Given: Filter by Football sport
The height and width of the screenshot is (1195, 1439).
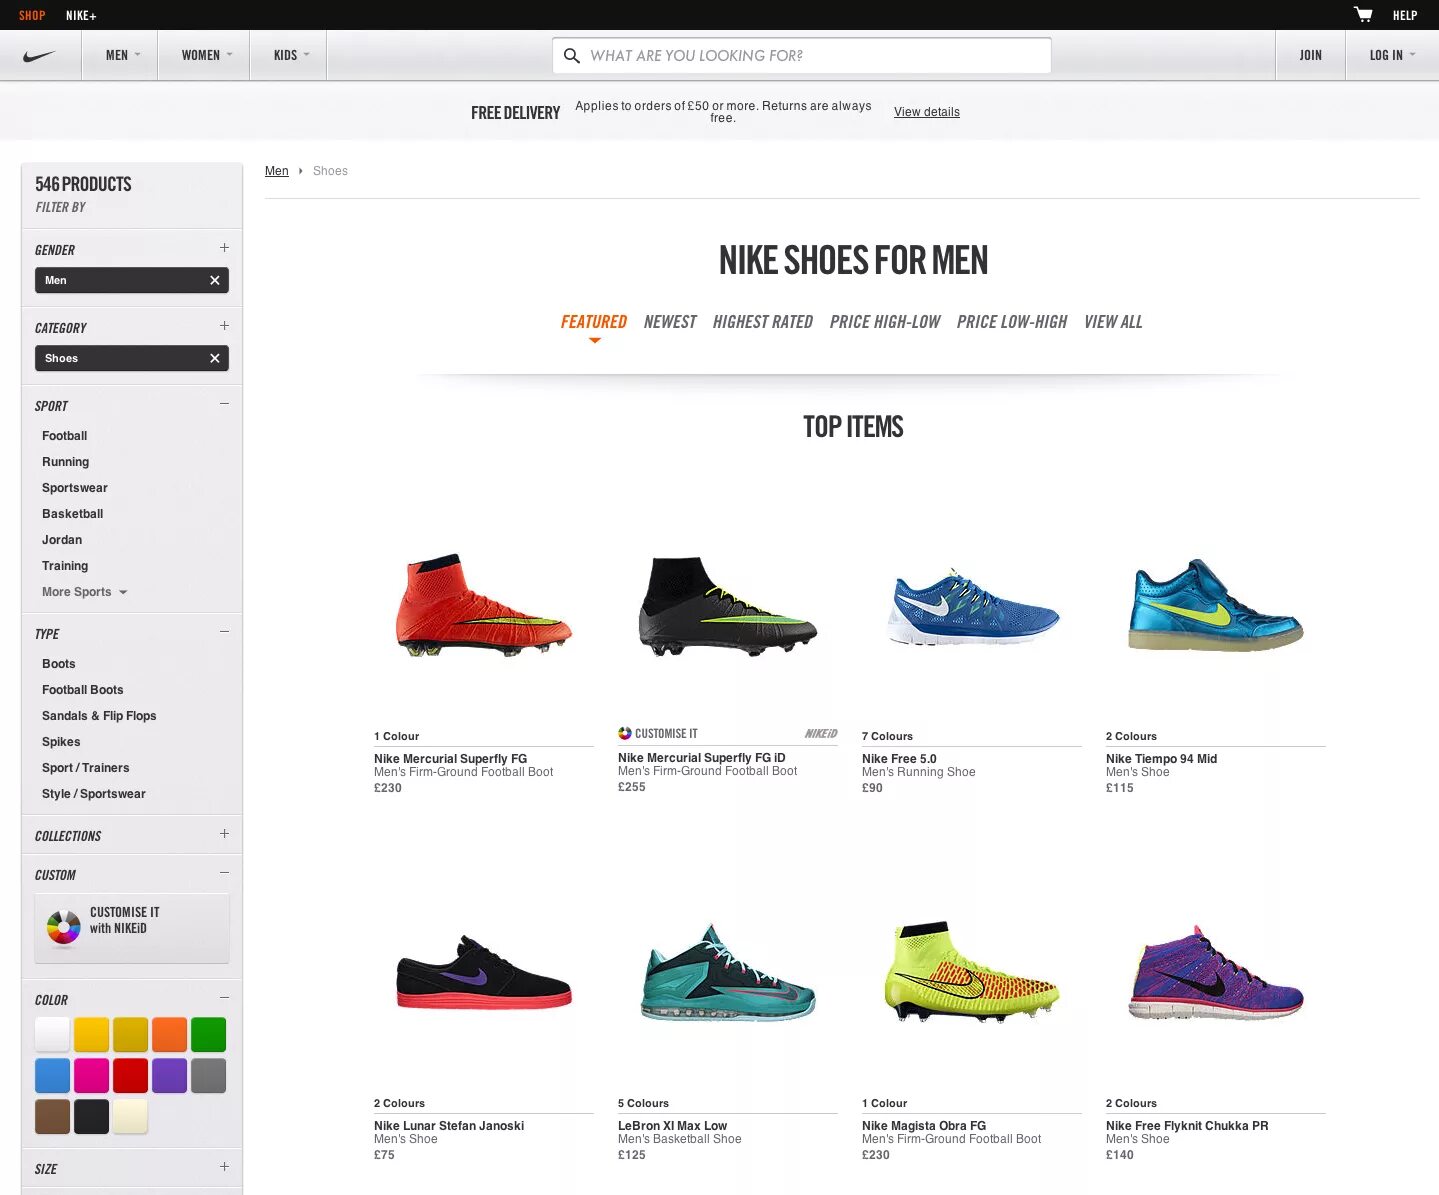Looking at the screenshot, I should tap(65, 436).
